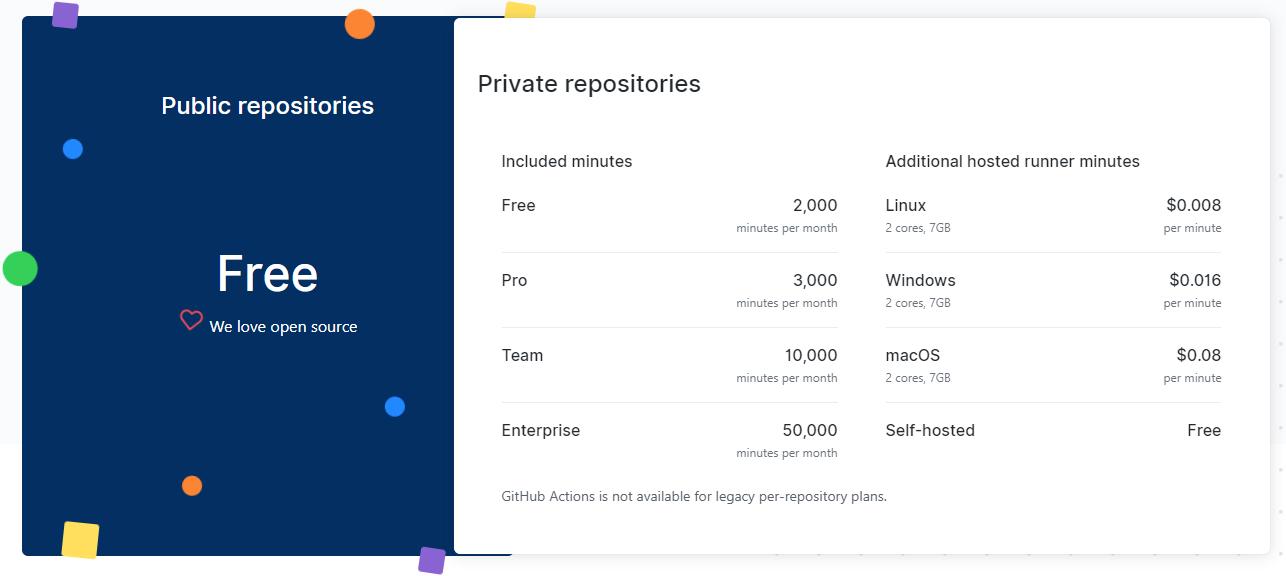Click the large green circle on left edge
The image size is (1286, 576).
coord(20,268)
